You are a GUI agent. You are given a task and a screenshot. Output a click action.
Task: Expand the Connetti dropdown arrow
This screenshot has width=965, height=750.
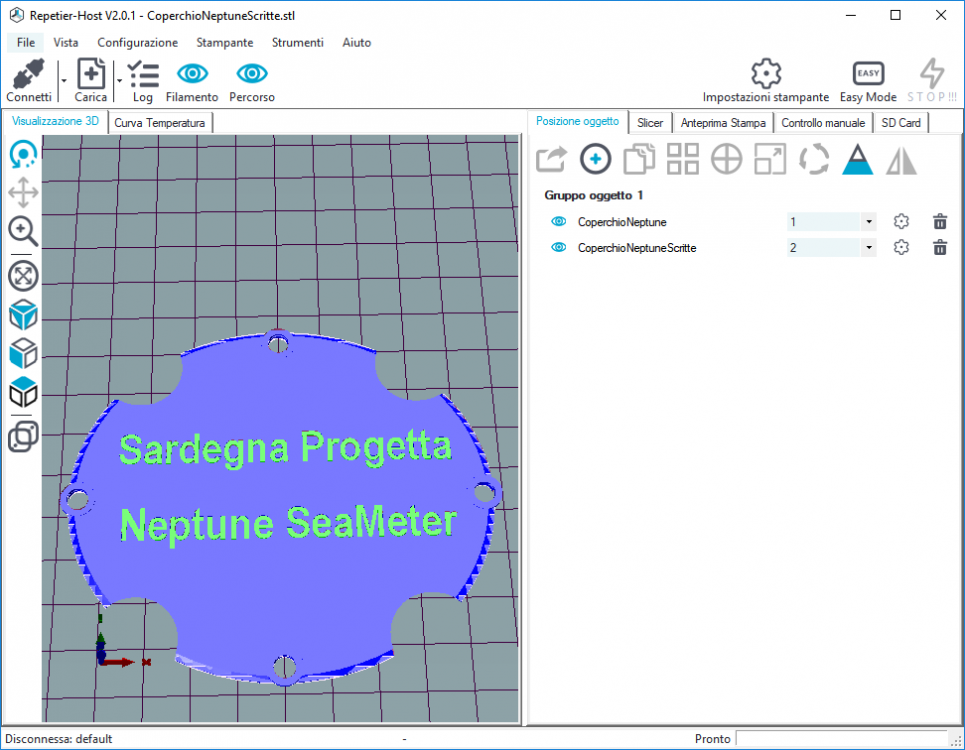tap(63, 80)
